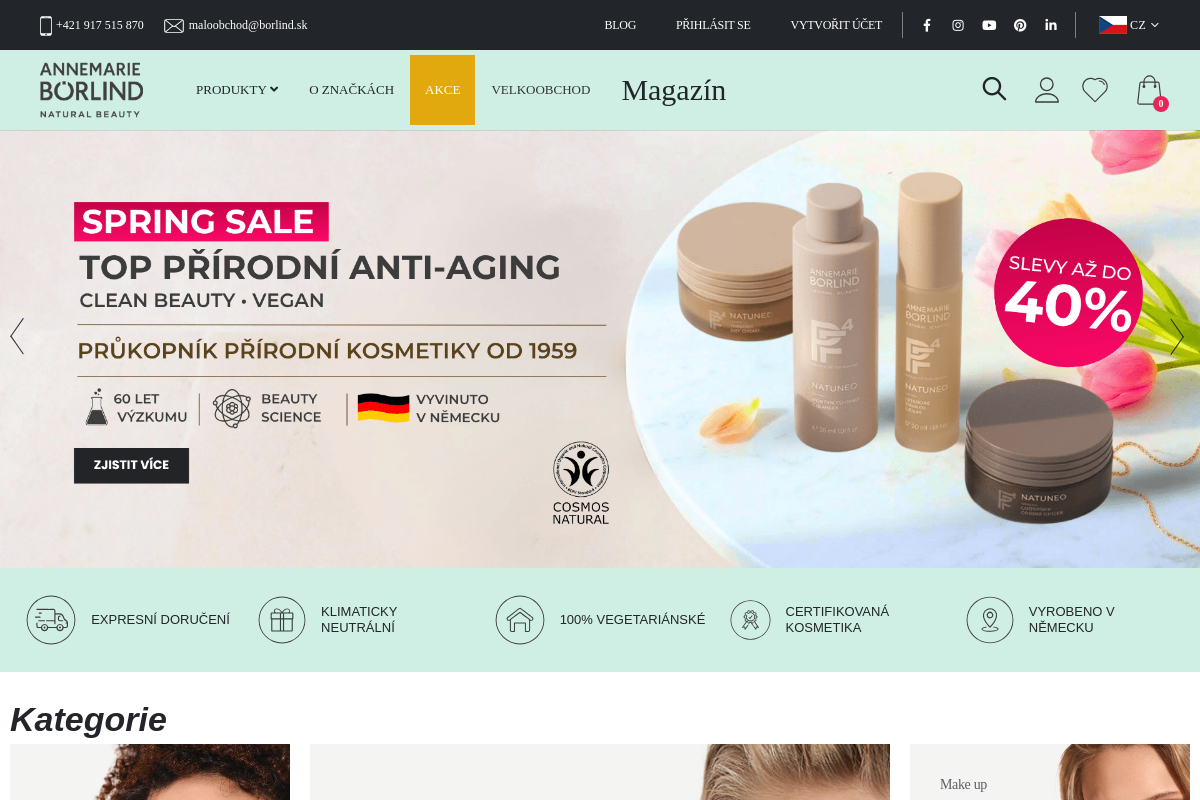Open the AKCE menu item
Viewport: 1200px width, 800px height.
[x=442, y=90]
